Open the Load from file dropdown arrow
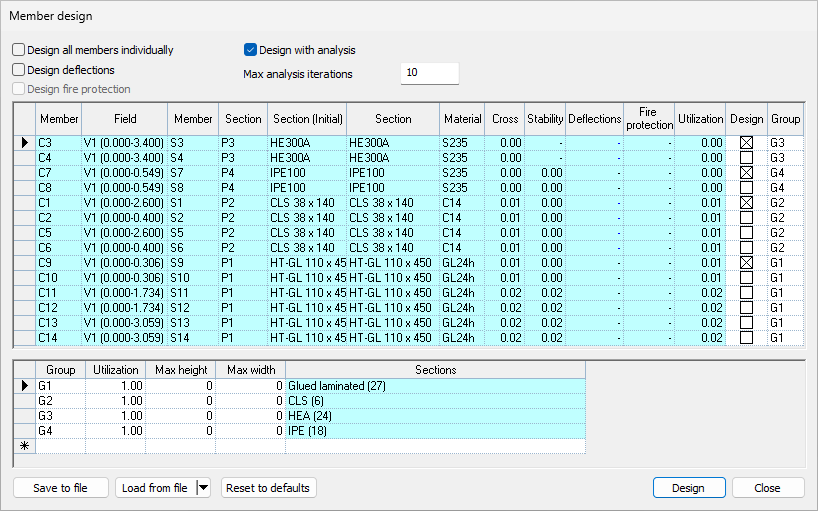818x511 pixels. click(x=203, y=488)
